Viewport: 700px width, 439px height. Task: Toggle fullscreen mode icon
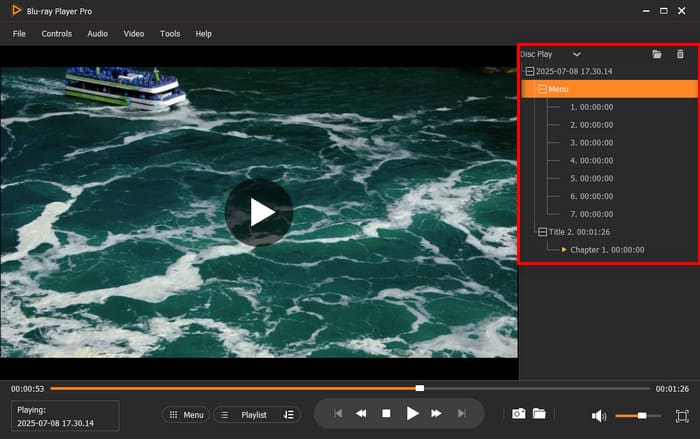[682, 416]
